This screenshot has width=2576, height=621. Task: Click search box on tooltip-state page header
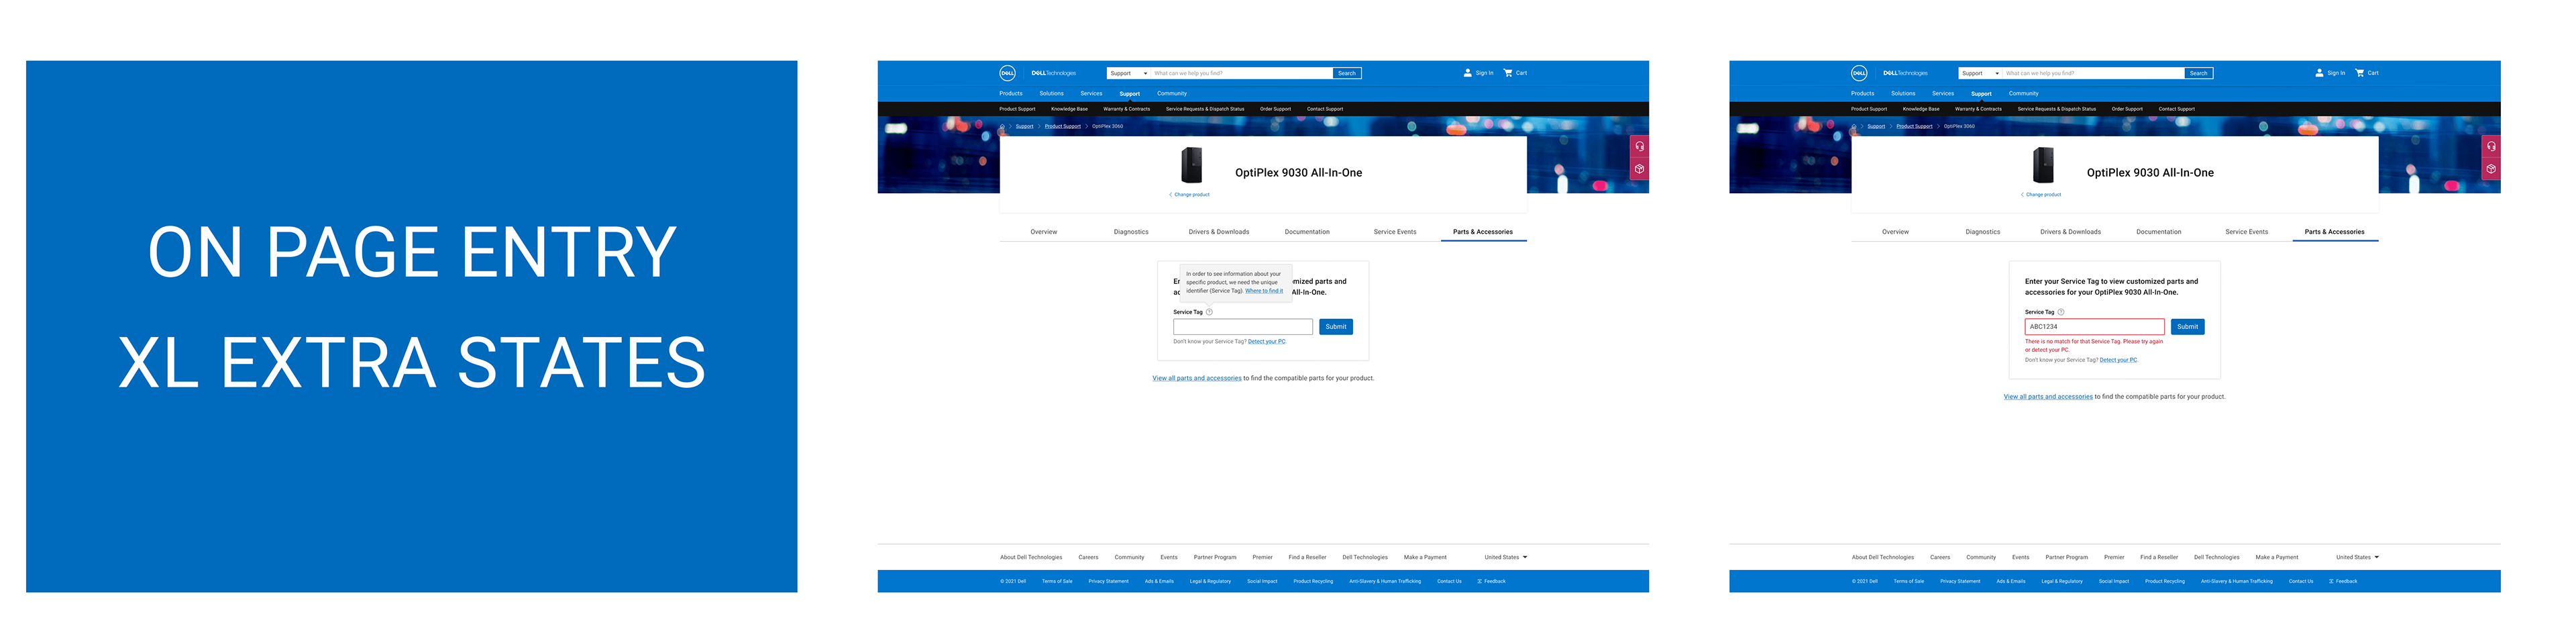click(1242, 73)
